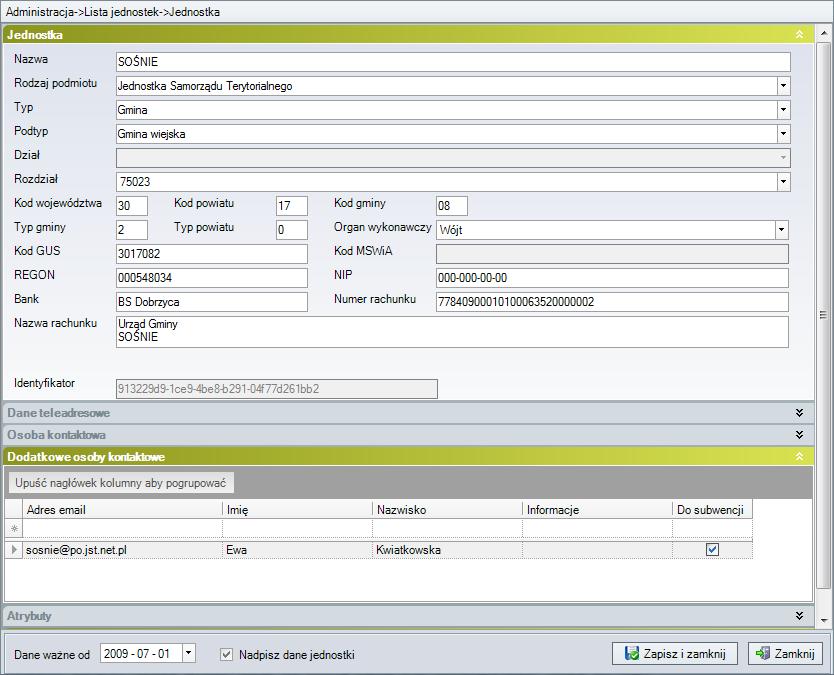Sort by Nazwisko column header

point(447,510)
